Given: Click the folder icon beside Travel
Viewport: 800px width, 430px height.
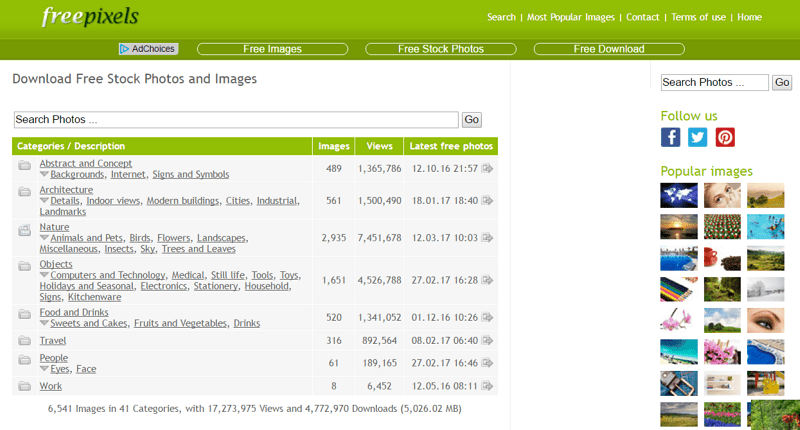Looking at the screenshot, I should coord(24,340).
